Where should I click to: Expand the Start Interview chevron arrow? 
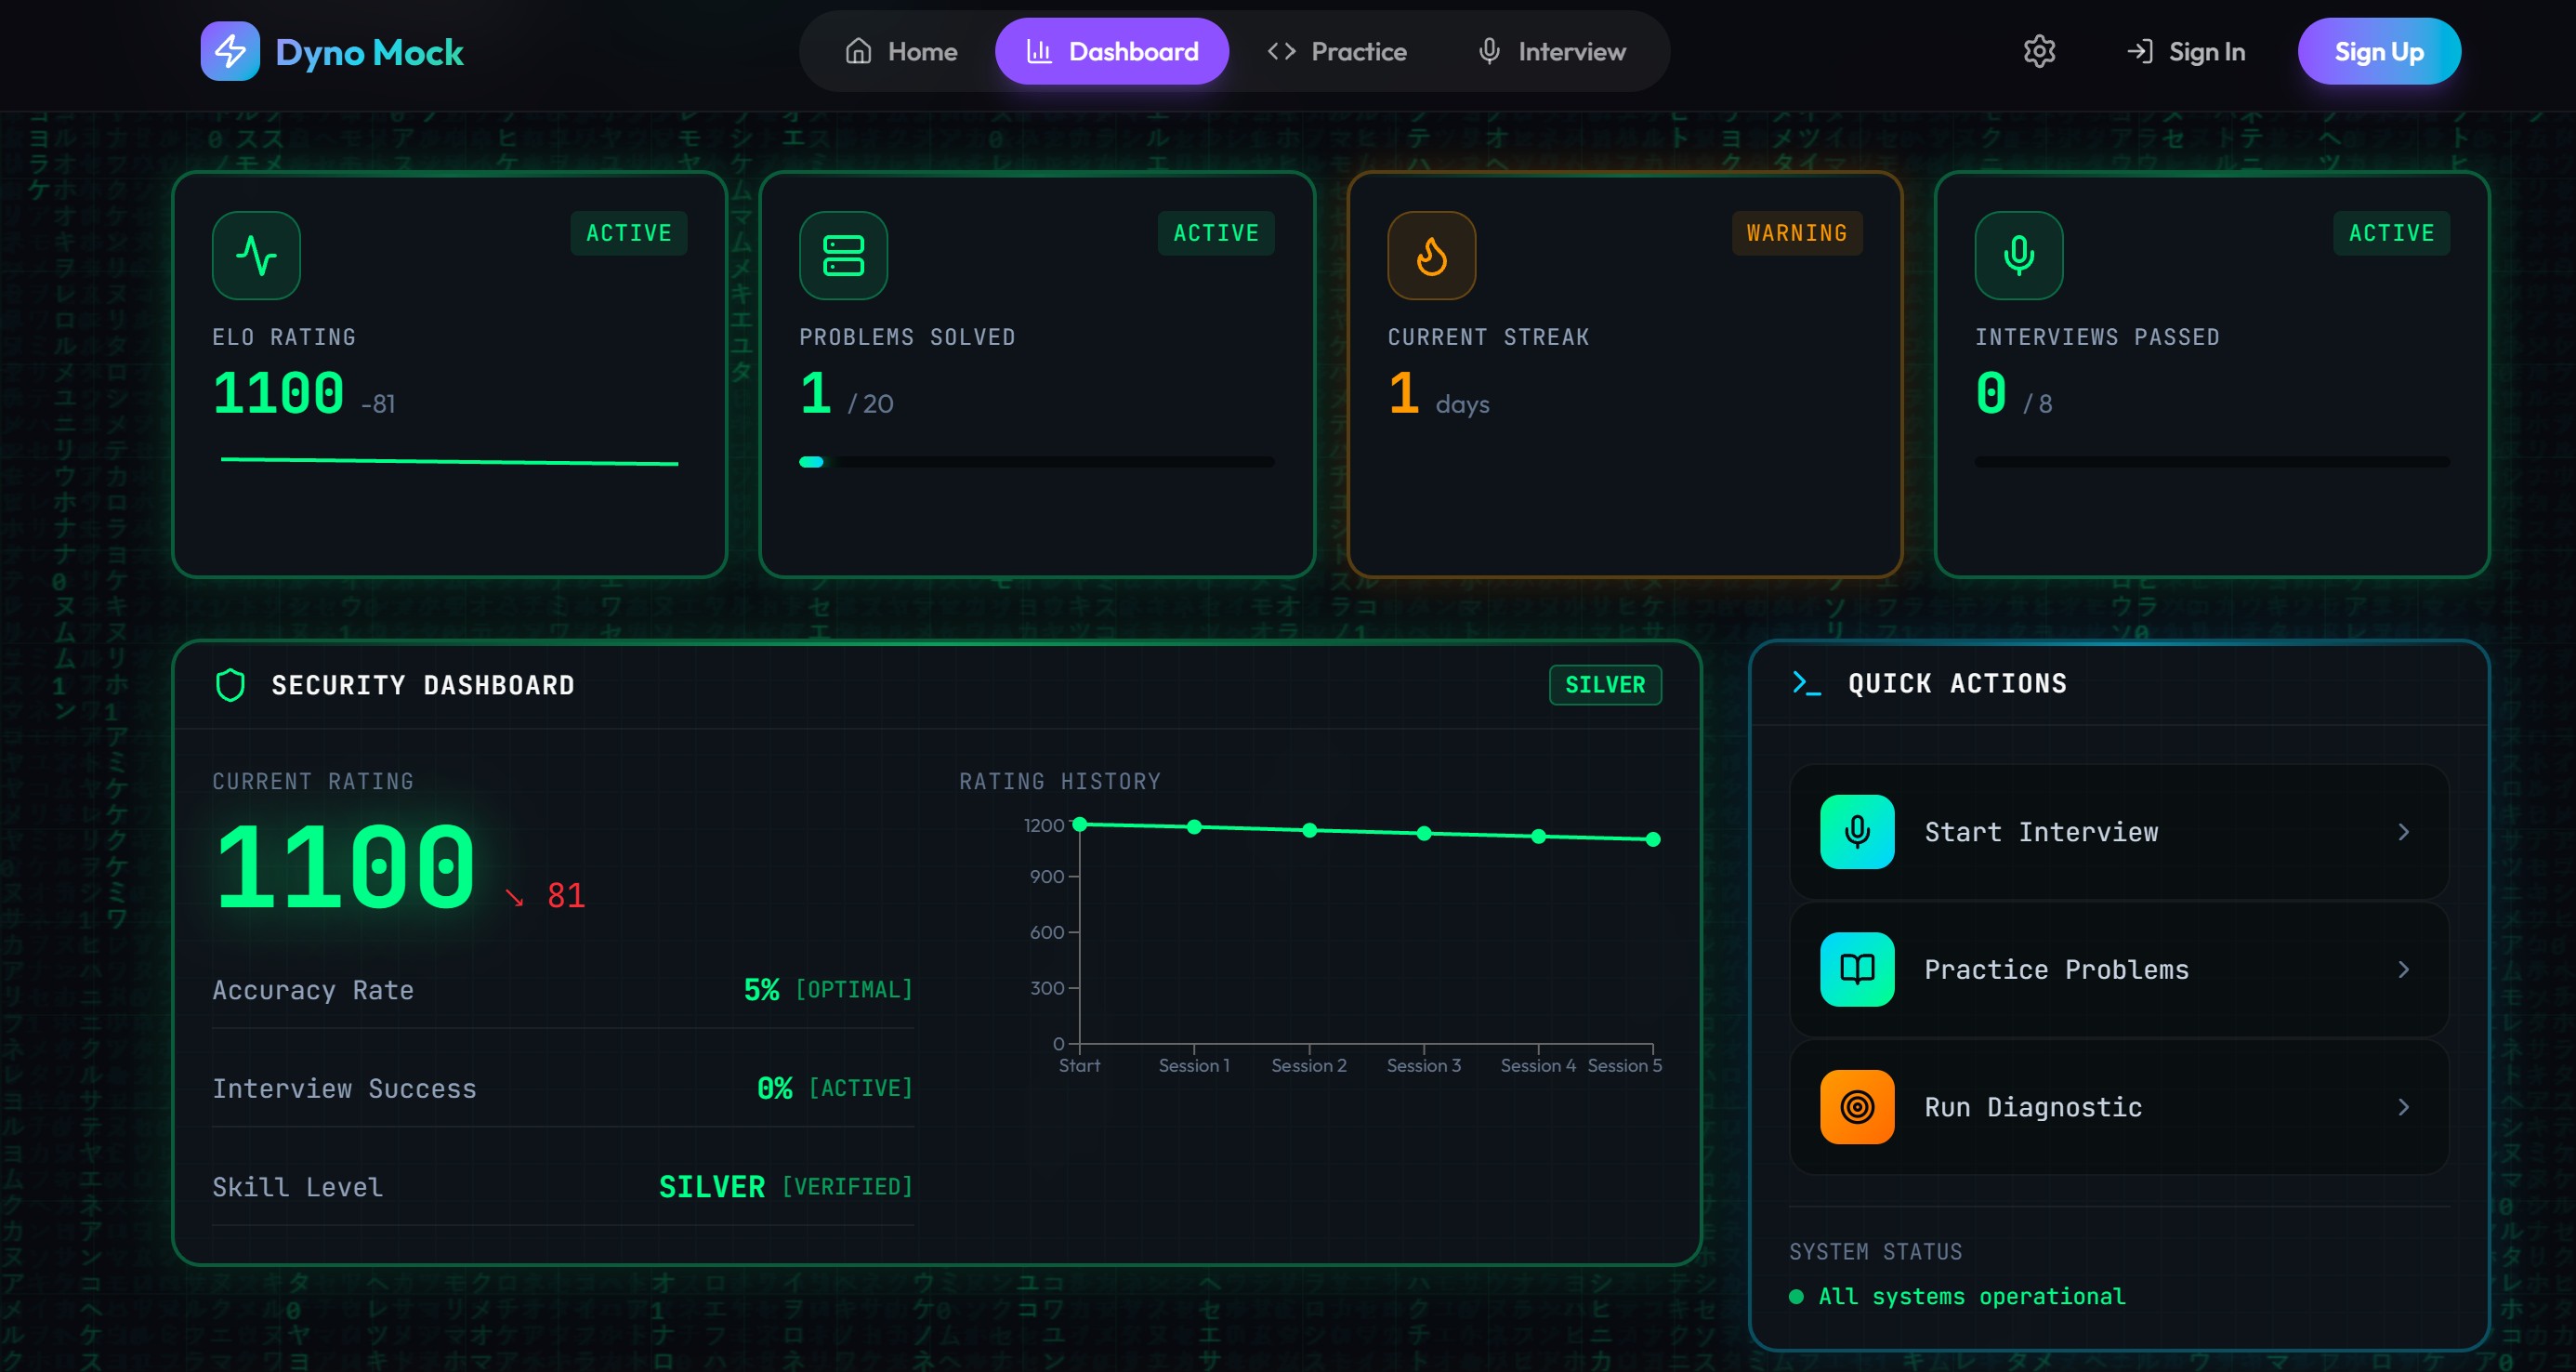pos(2403,832)
